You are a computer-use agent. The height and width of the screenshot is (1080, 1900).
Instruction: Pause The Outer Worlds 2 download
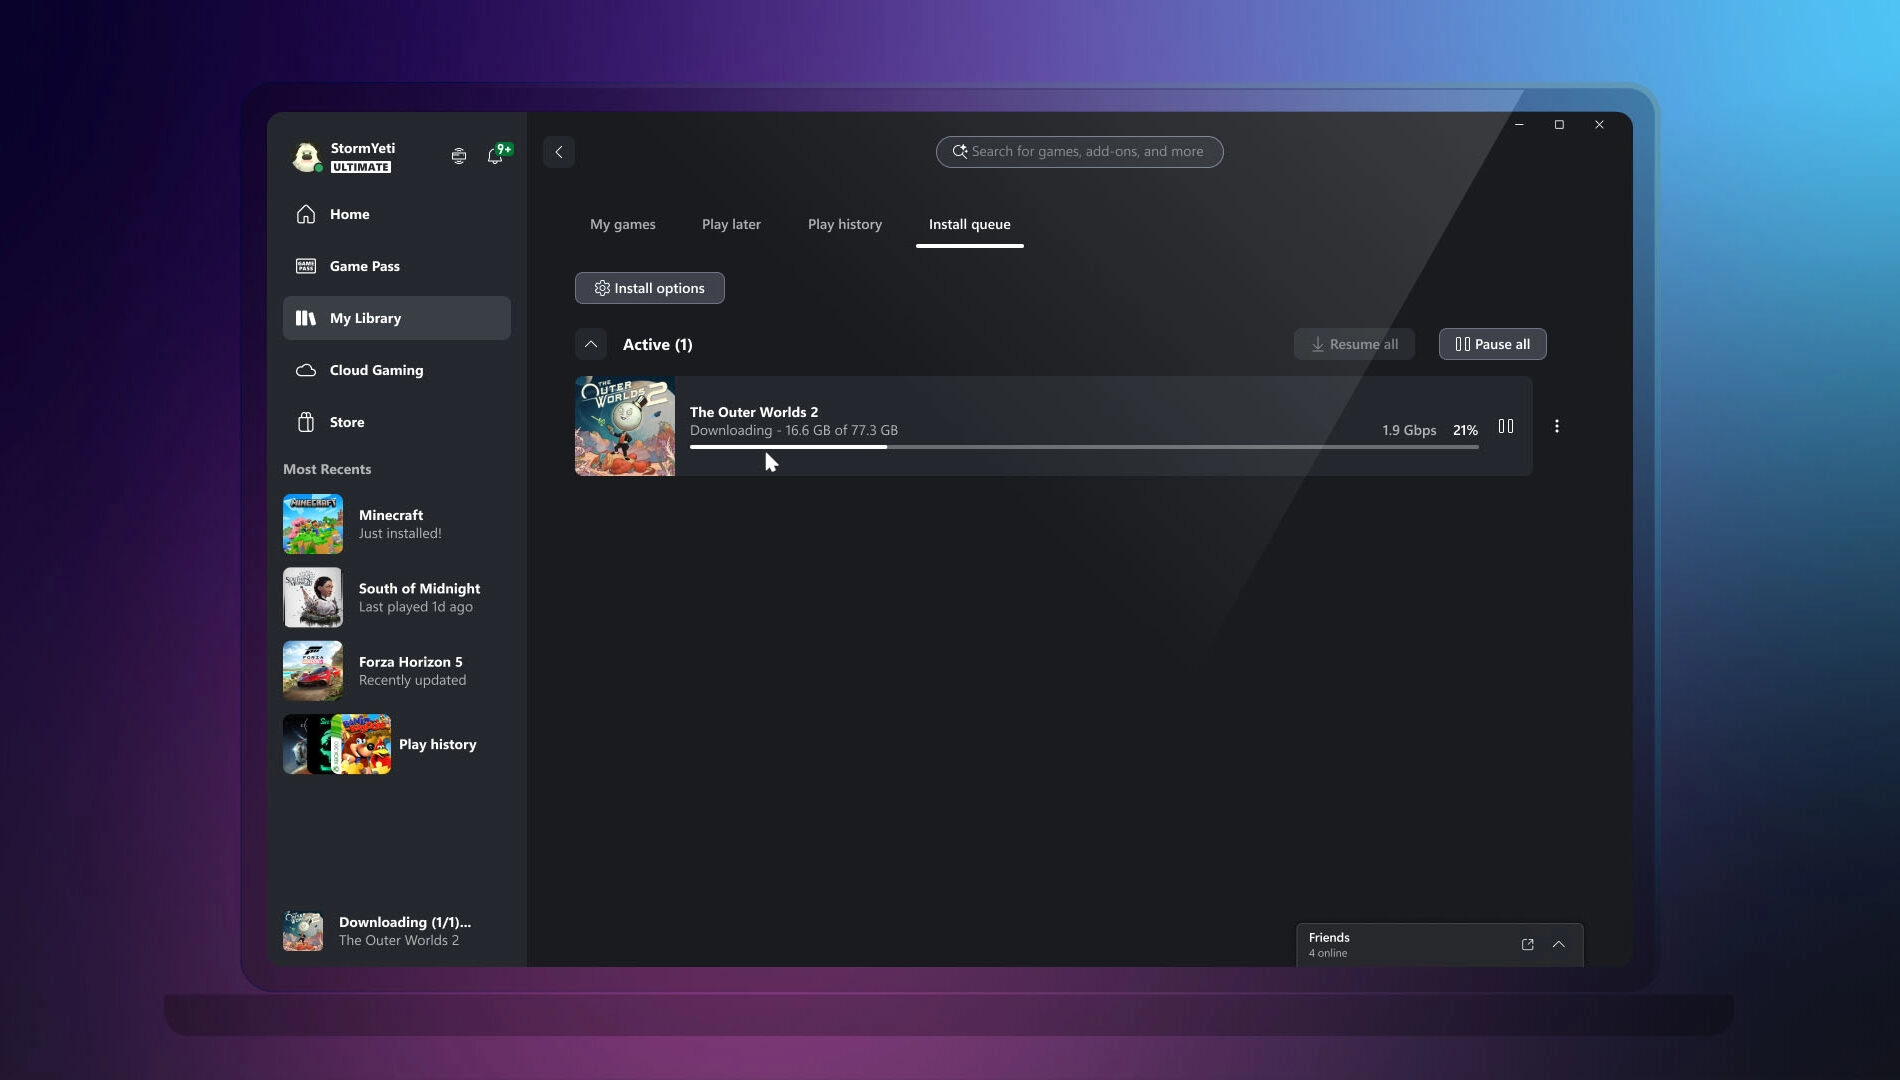[x=1506, y=425]
